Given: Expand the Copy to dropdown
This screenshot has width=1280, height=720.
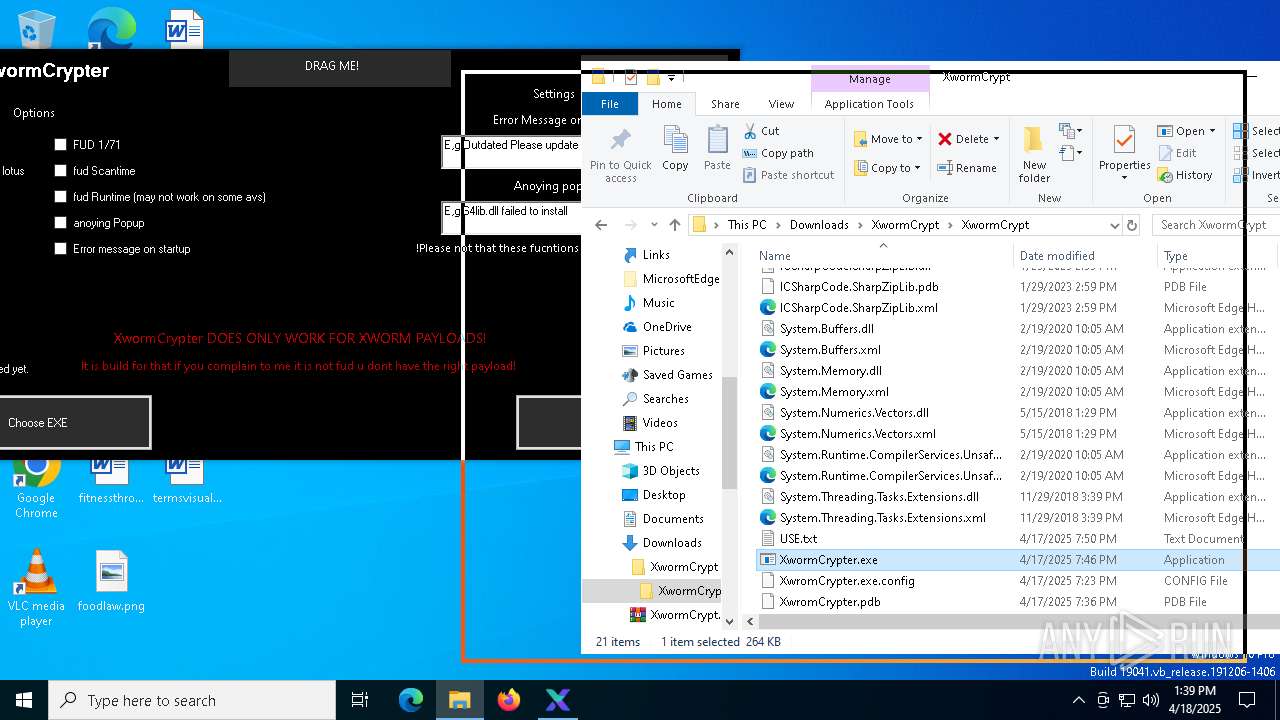Looking at the screenshot, I should (918, 168).
